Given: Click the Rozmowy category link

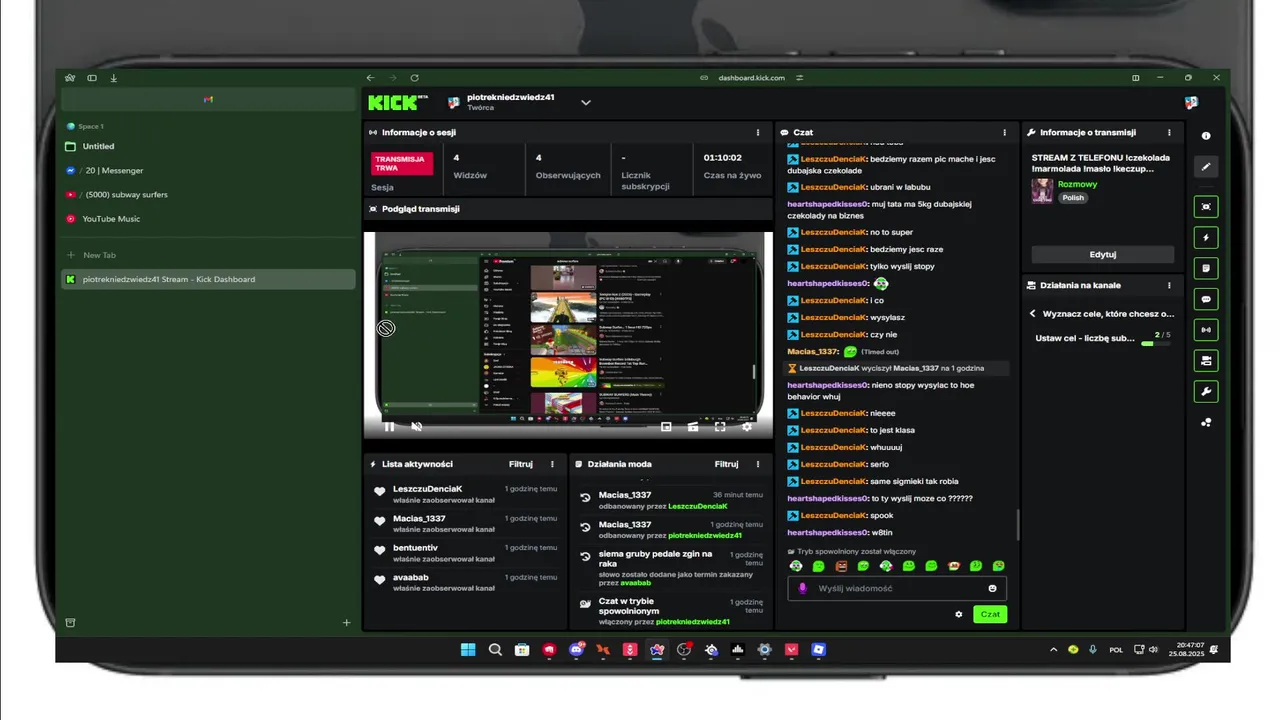Looking at the screenshot, I should pos(1077,184).
